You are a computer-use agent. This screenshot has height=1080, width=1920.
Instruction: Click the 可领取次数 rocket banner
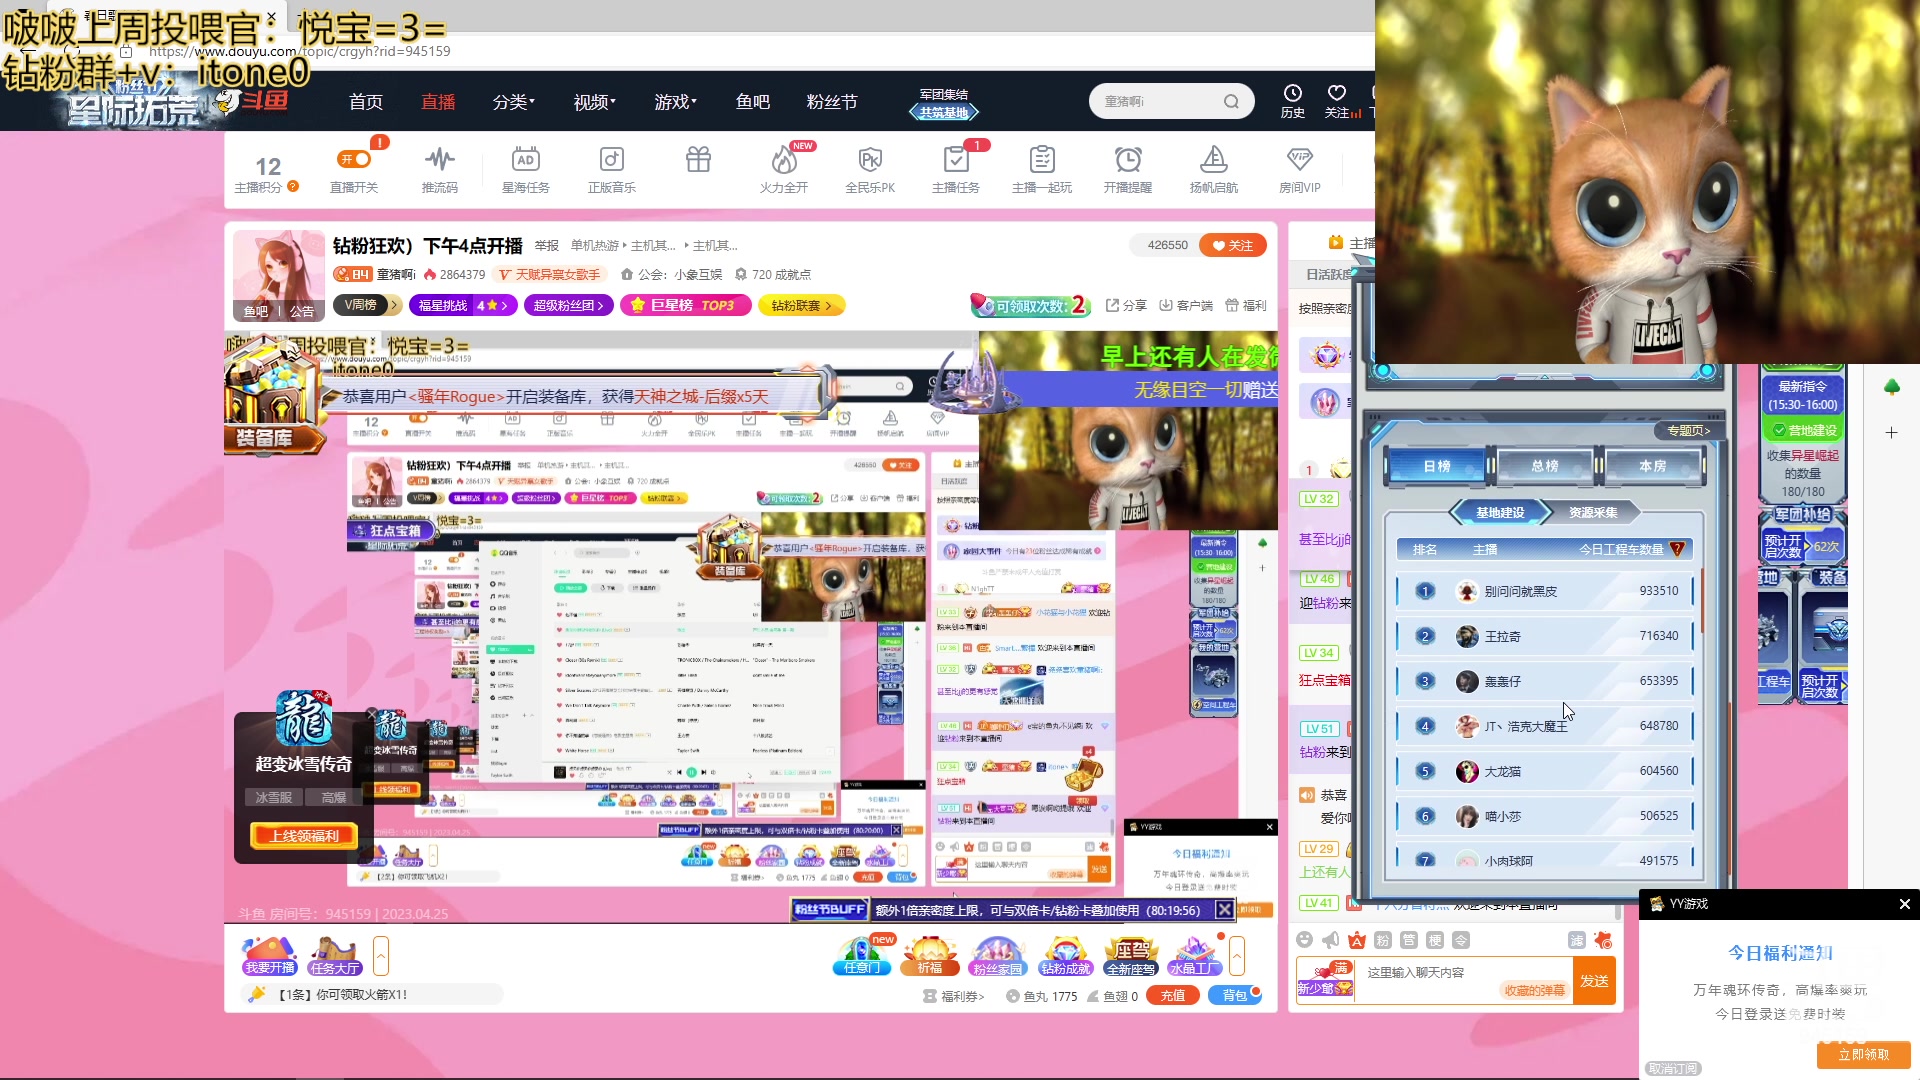pyautogui.click(x=1031, y=306)
